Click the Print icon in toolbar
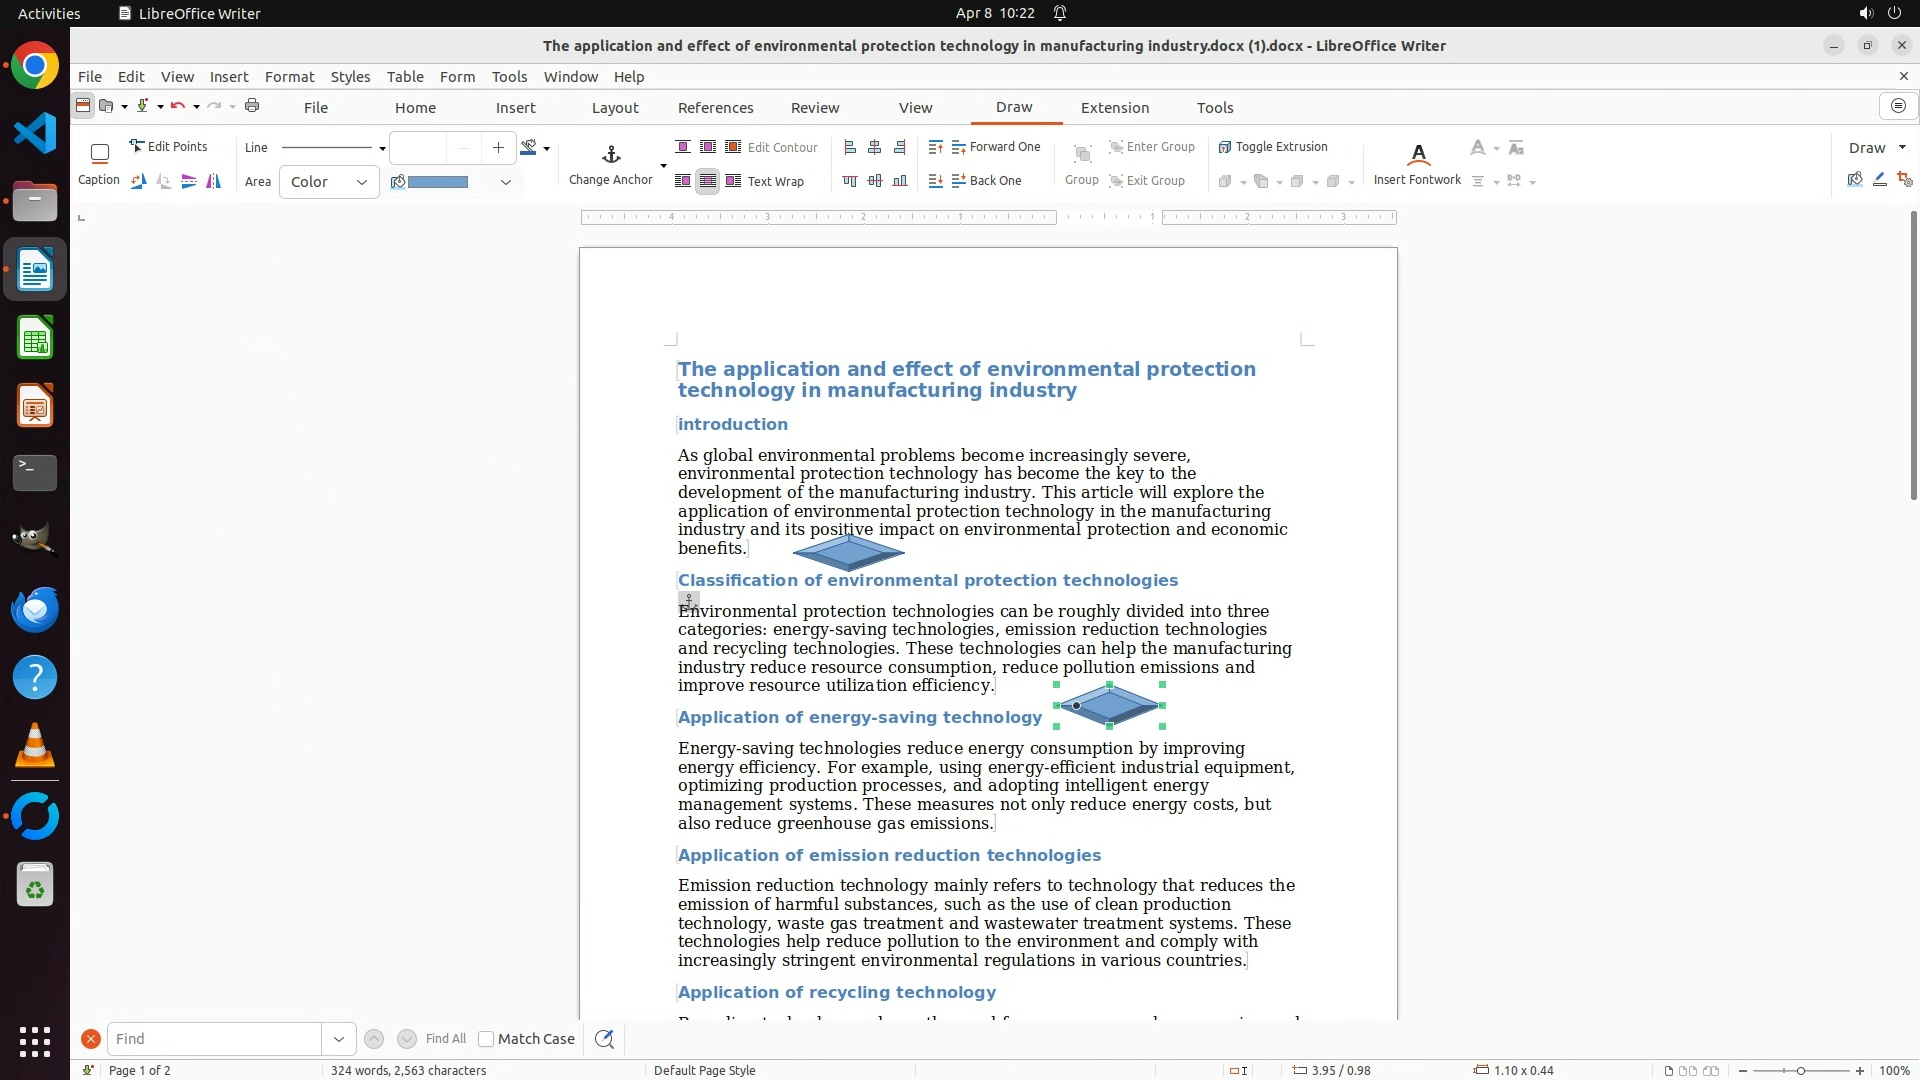The height and width of the screenshot is (1080, 1920). [x=252, y=106]
